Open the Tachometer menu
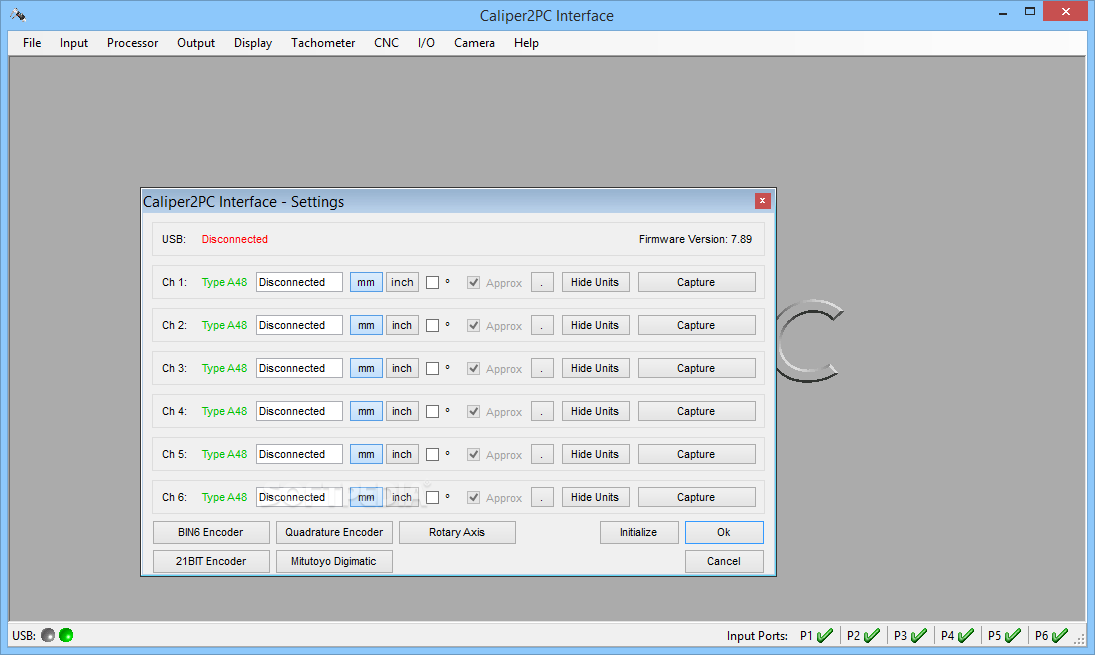Screen dimensions: 1095x655 point(323,43)
